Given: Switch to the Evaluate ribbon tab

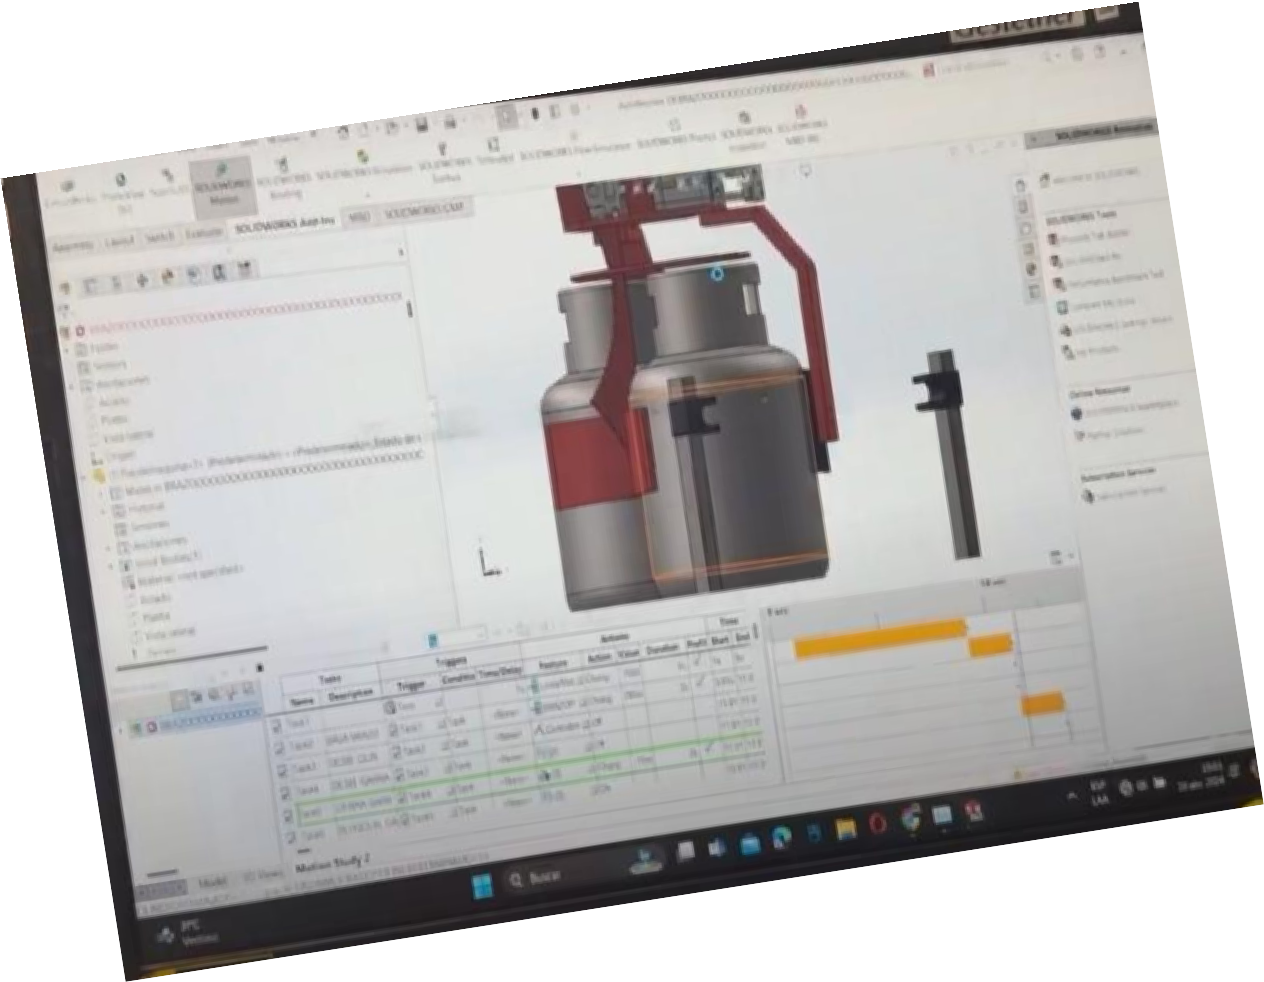Looking at the screenshot, I should click(x=204, y=233).
